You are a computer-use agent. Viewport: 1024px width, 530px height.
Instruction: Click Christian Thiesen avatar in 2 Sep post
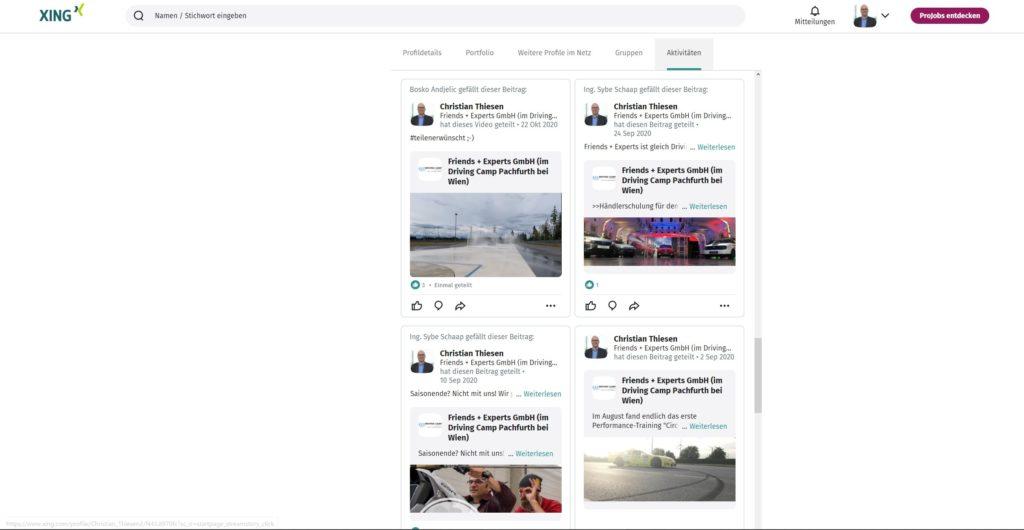[596, 347]
